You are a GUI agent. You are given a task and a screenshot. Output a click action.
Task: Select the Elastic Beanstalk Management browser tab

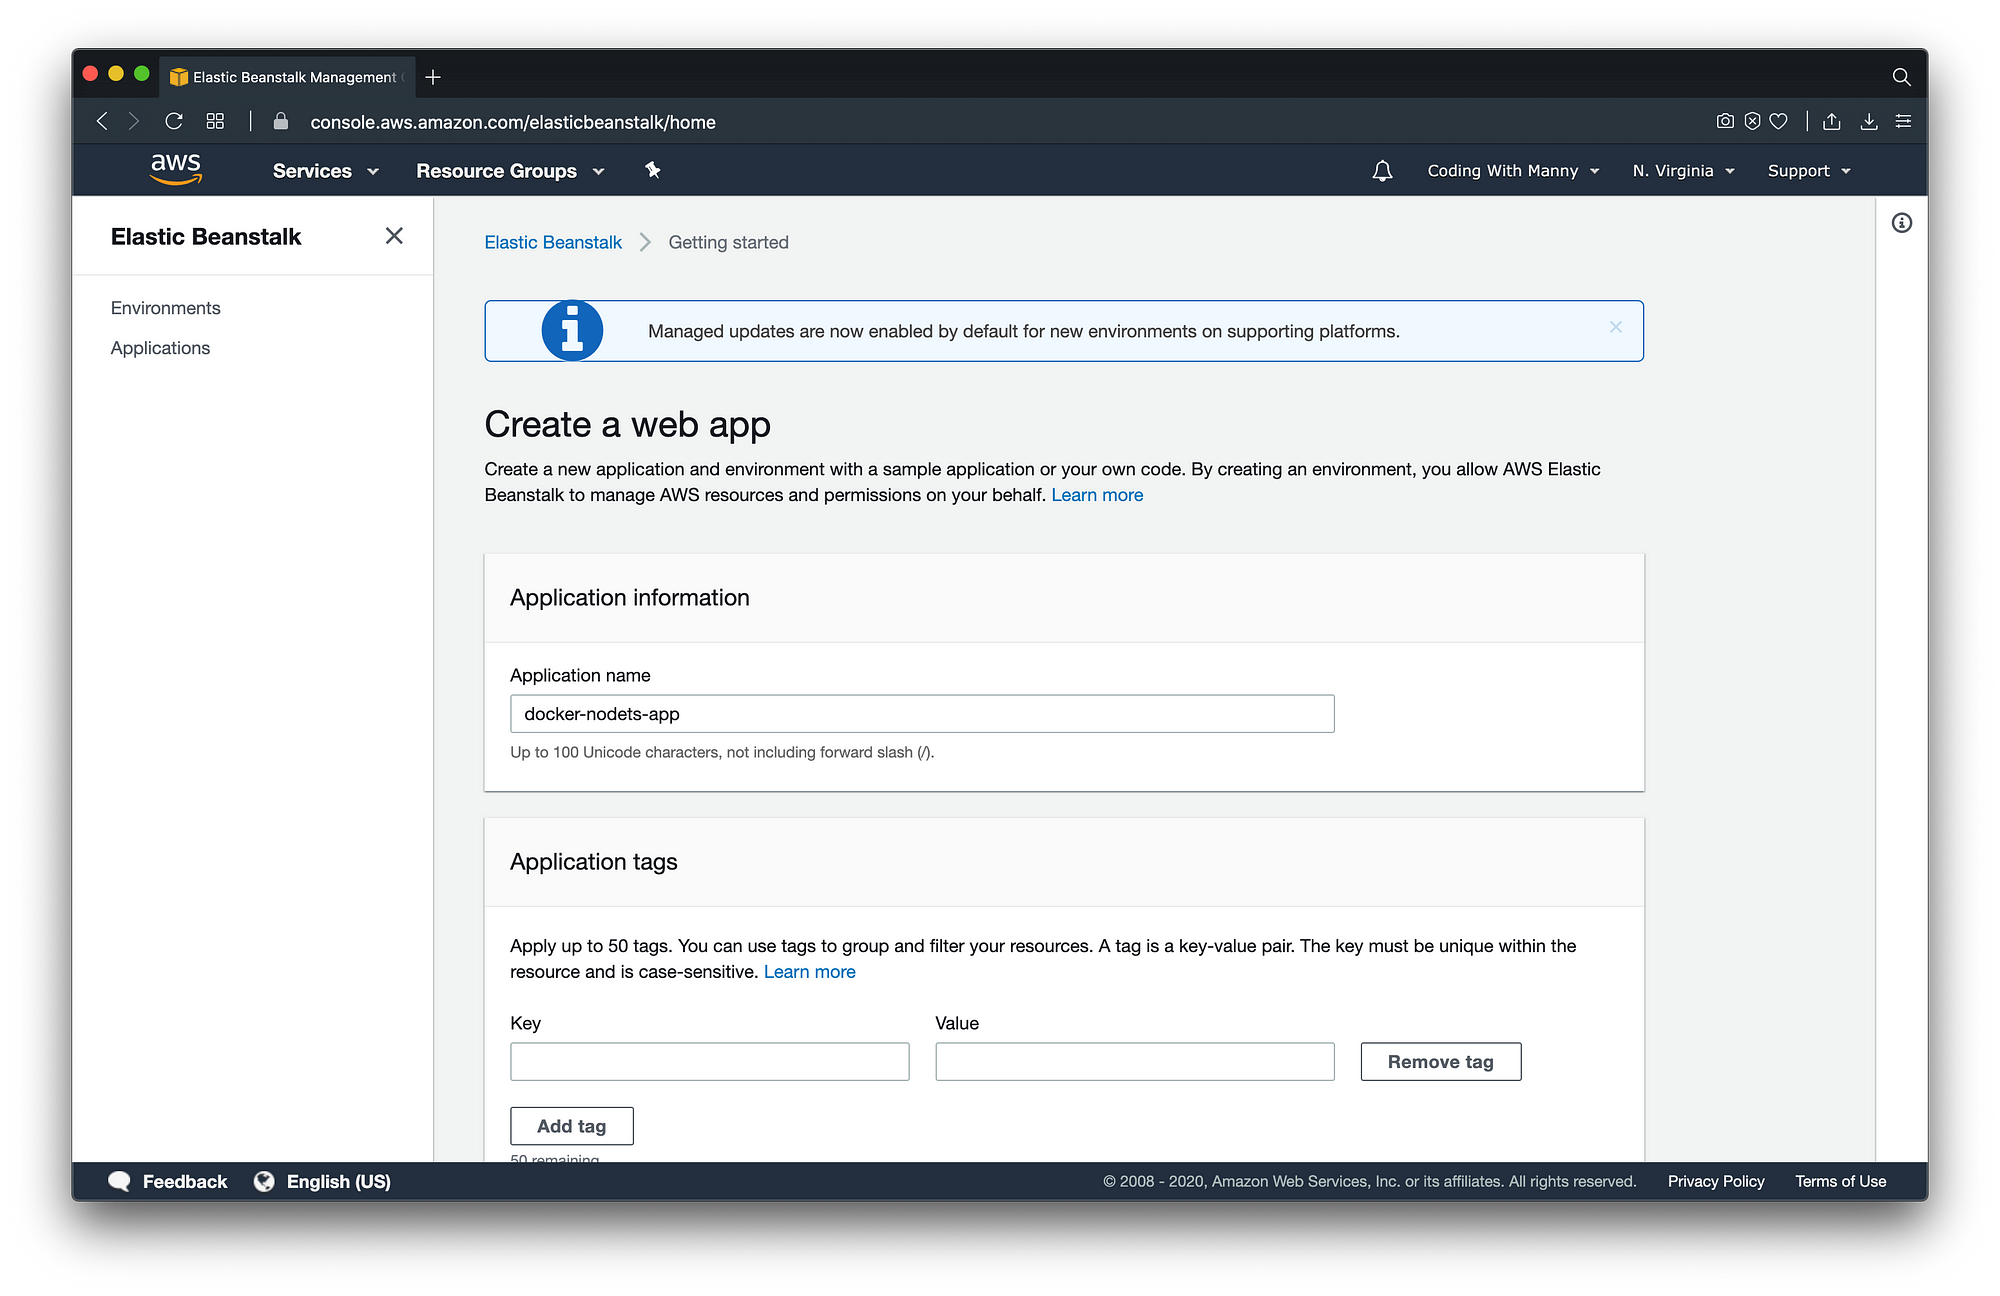pos(287,77)
